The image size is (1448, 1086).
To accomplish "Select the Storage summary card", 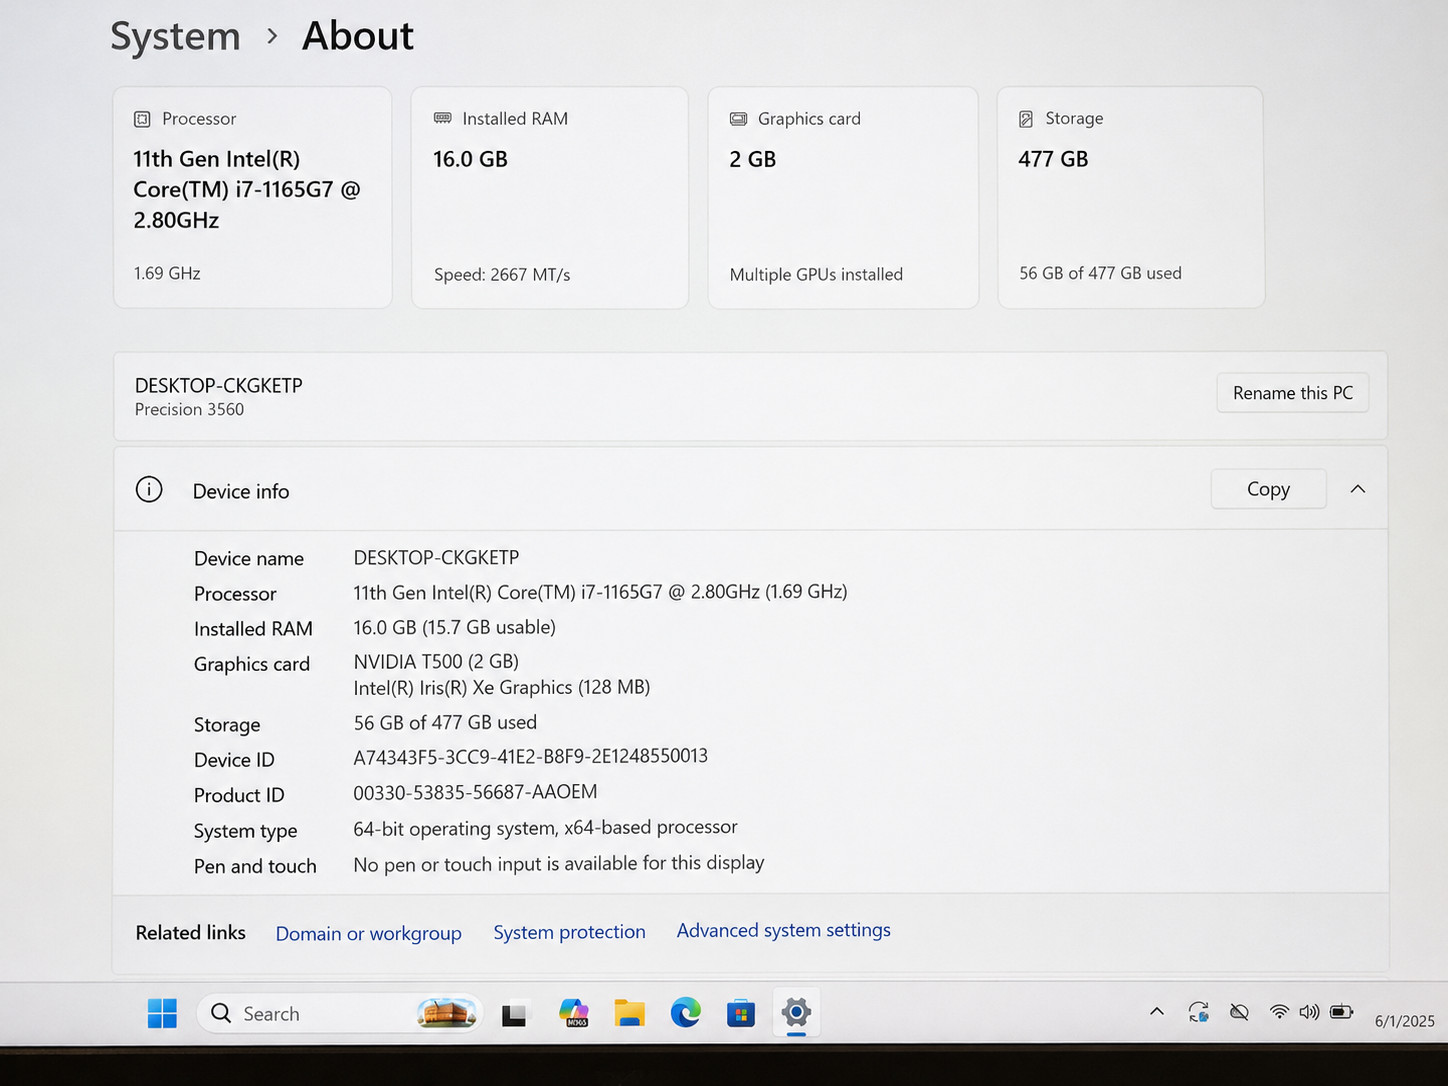I will click(x=1131, y=197).
